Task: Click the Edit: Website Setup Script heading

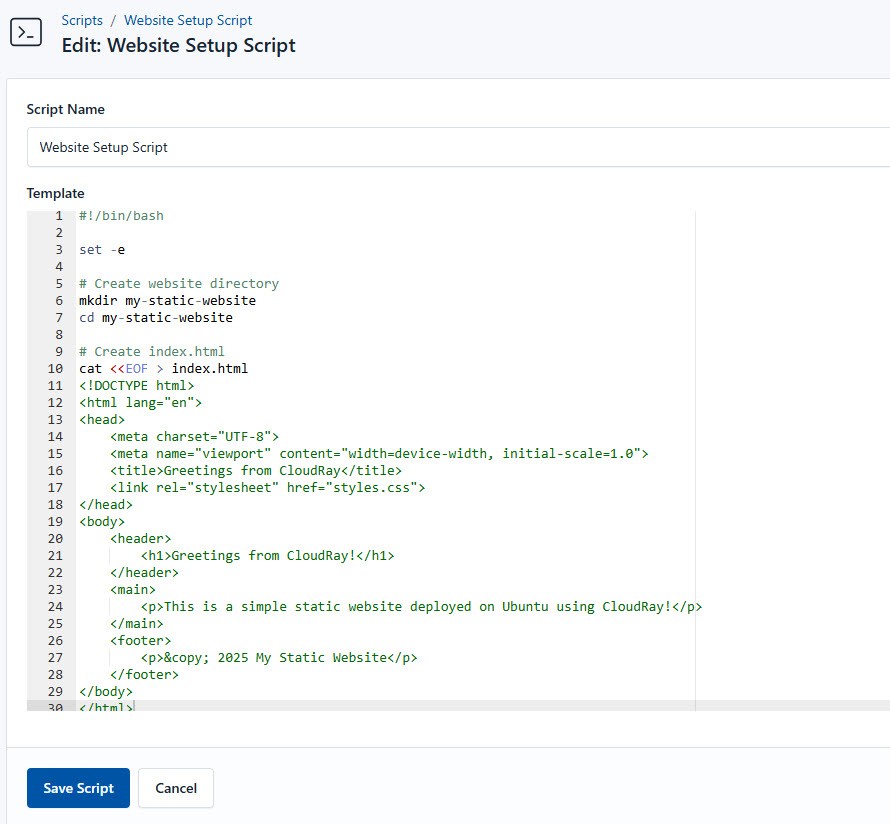Action: tap(178, 45)
